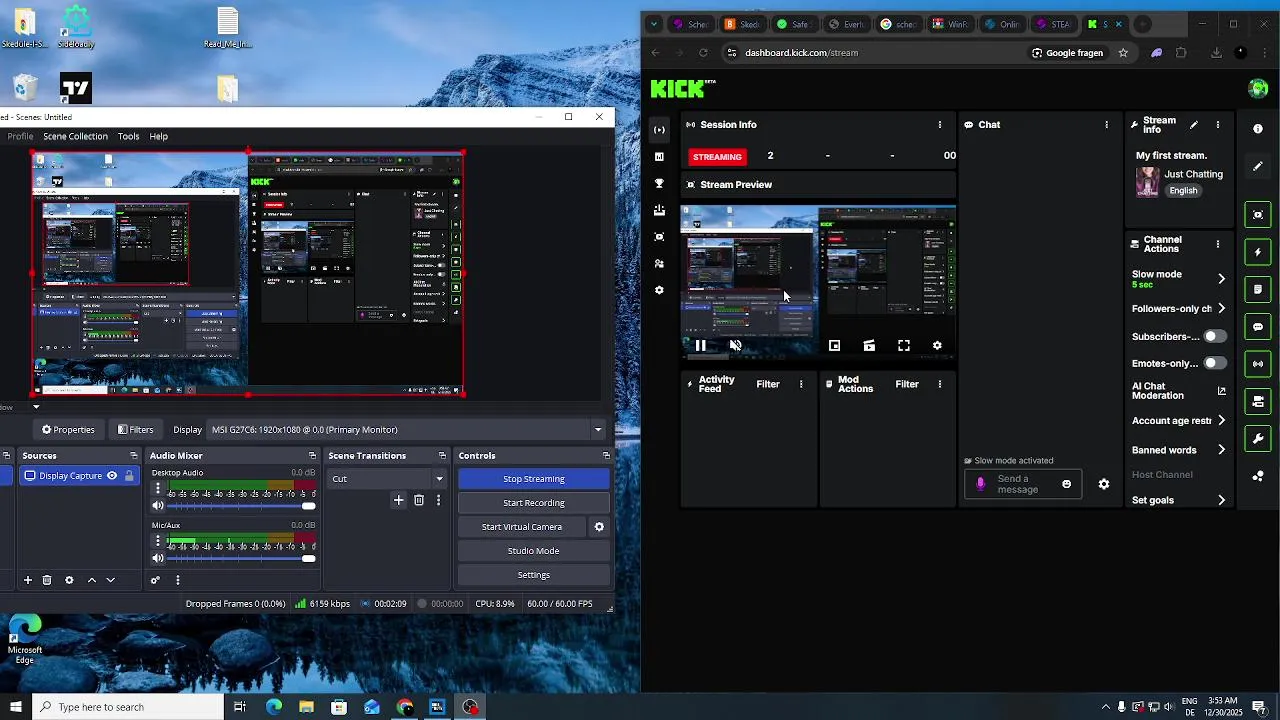
Task: Unmute the Kick stream preview audio
Action: pyautogui.click(x=735, y=345)
